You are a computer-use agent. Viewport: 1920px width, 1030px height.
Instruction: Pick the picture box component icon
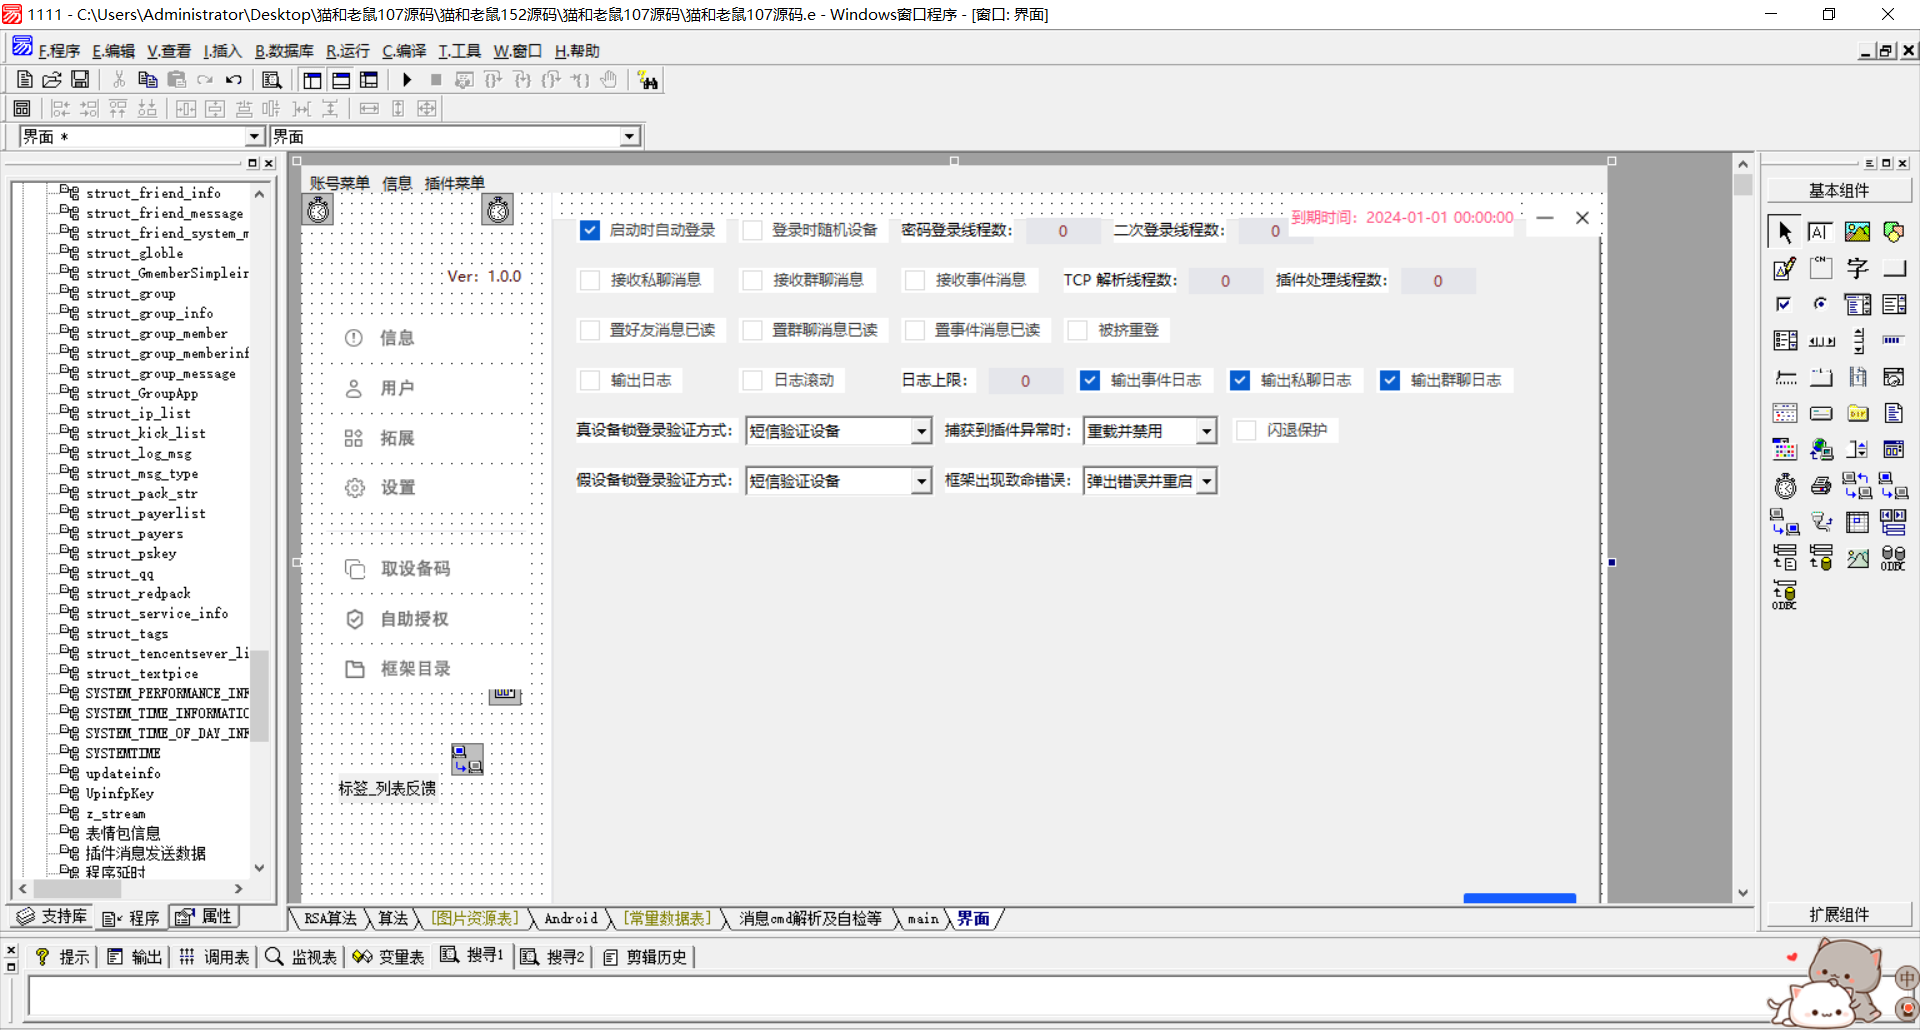coord(1857,232)
